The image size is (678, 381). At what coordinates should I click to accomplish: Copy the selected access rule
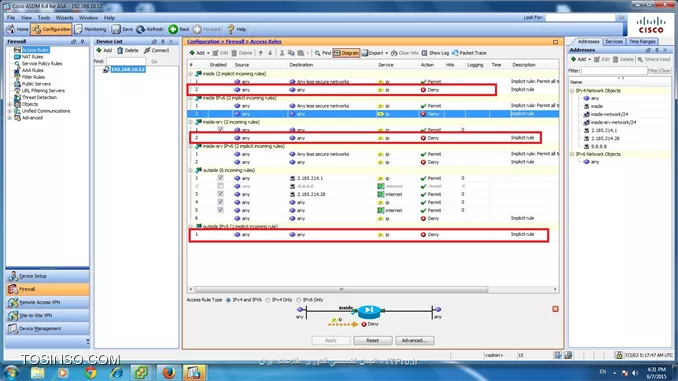click(291, 53)
